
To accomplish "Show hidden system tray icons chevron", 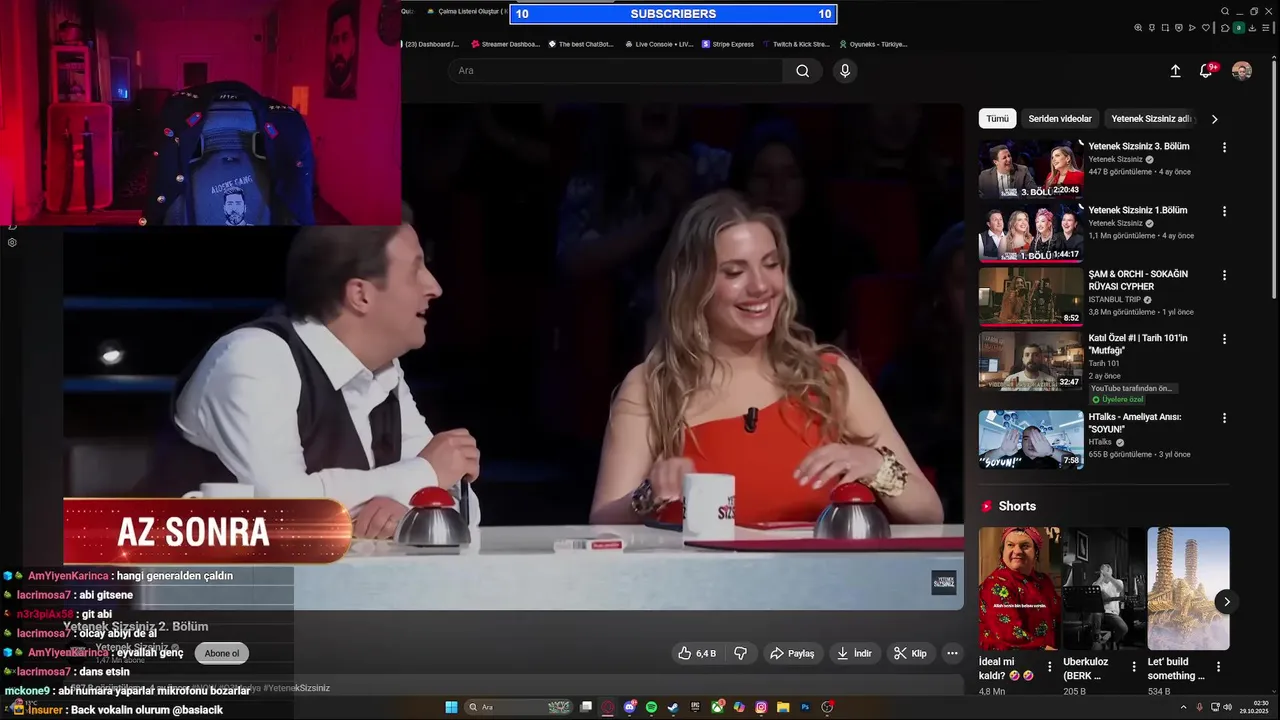I will 1183,707.
